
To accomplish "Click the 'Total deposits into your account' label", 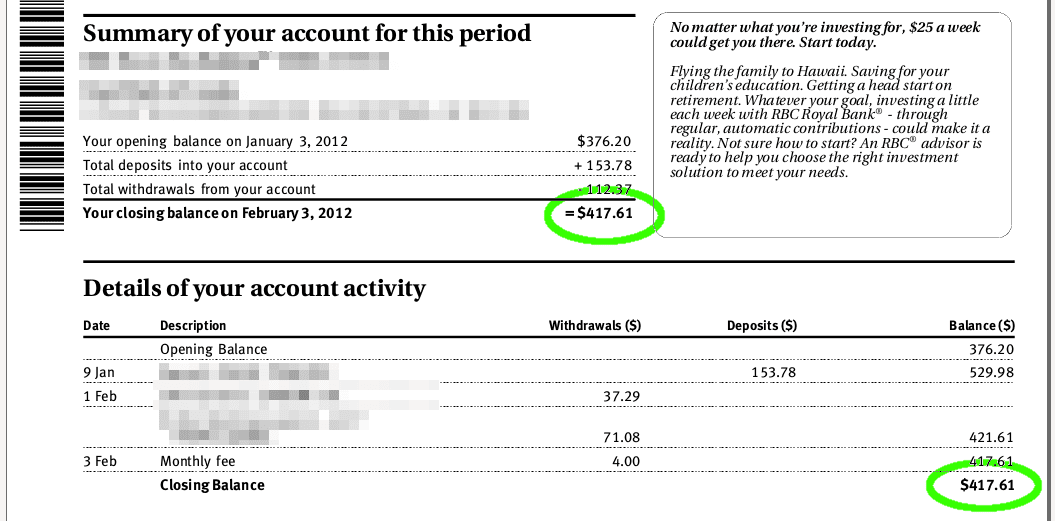I will click(x=185, y=165).
